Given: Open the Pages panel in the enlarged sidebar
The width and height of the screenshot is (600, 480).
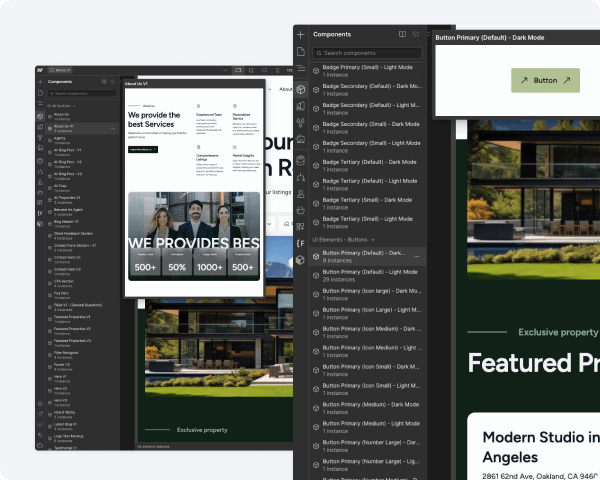Looking at the screenshot, I should 301,51.
